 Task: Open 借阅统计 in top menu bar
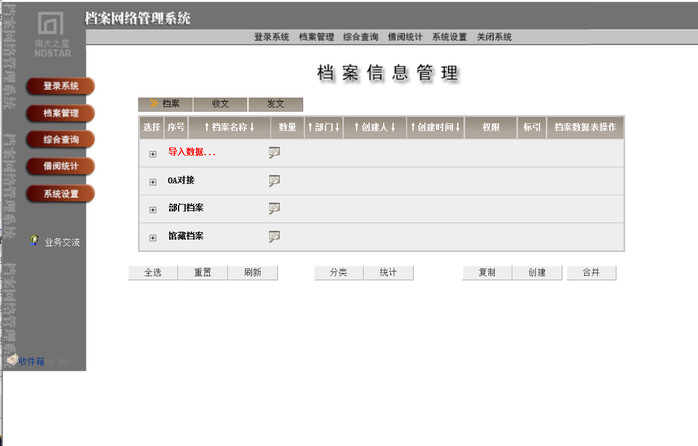click(405, 37)
